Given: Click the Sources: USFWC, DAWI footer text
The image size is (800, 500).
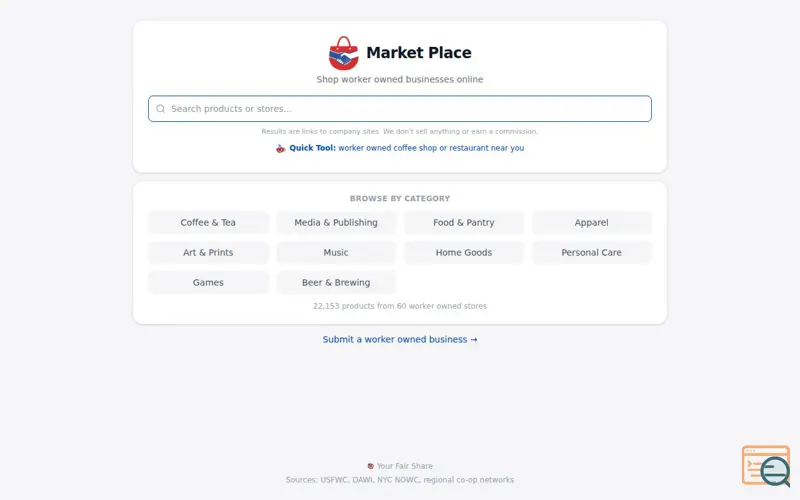Looking at the screenshot, I should 400,480.
